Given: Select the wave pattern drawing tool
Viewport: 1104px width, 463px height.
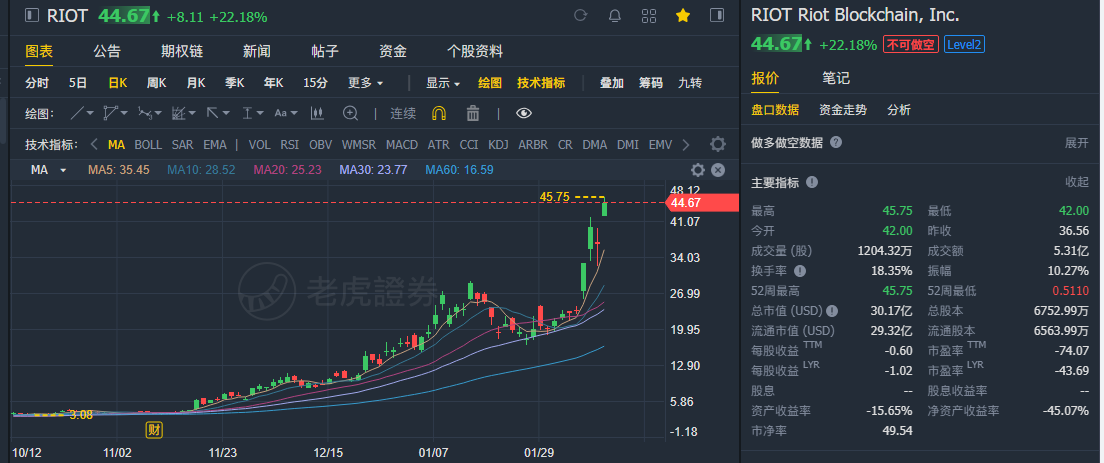Looking at the screenshot, I should coord(145,113).
